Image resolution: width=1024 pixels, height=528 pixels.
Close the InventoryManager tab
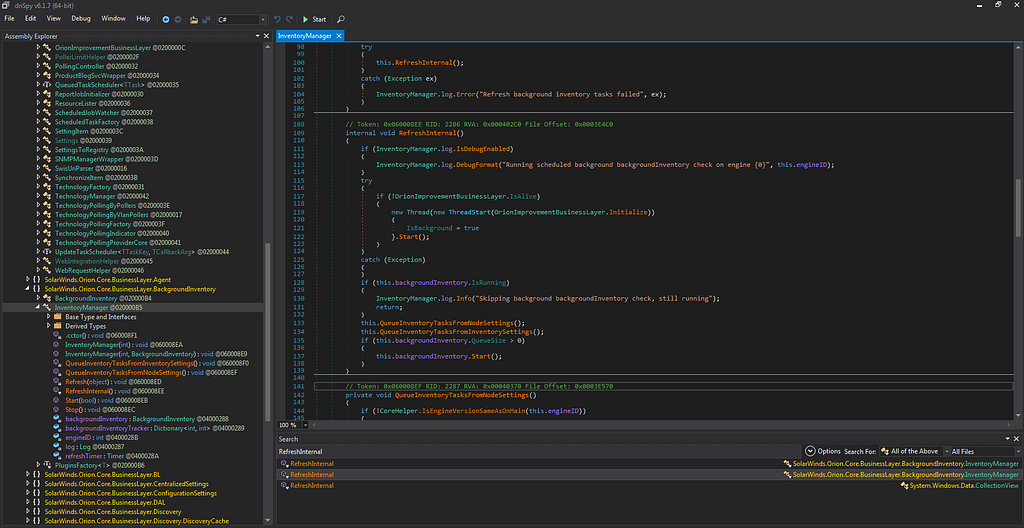point(339,36)
